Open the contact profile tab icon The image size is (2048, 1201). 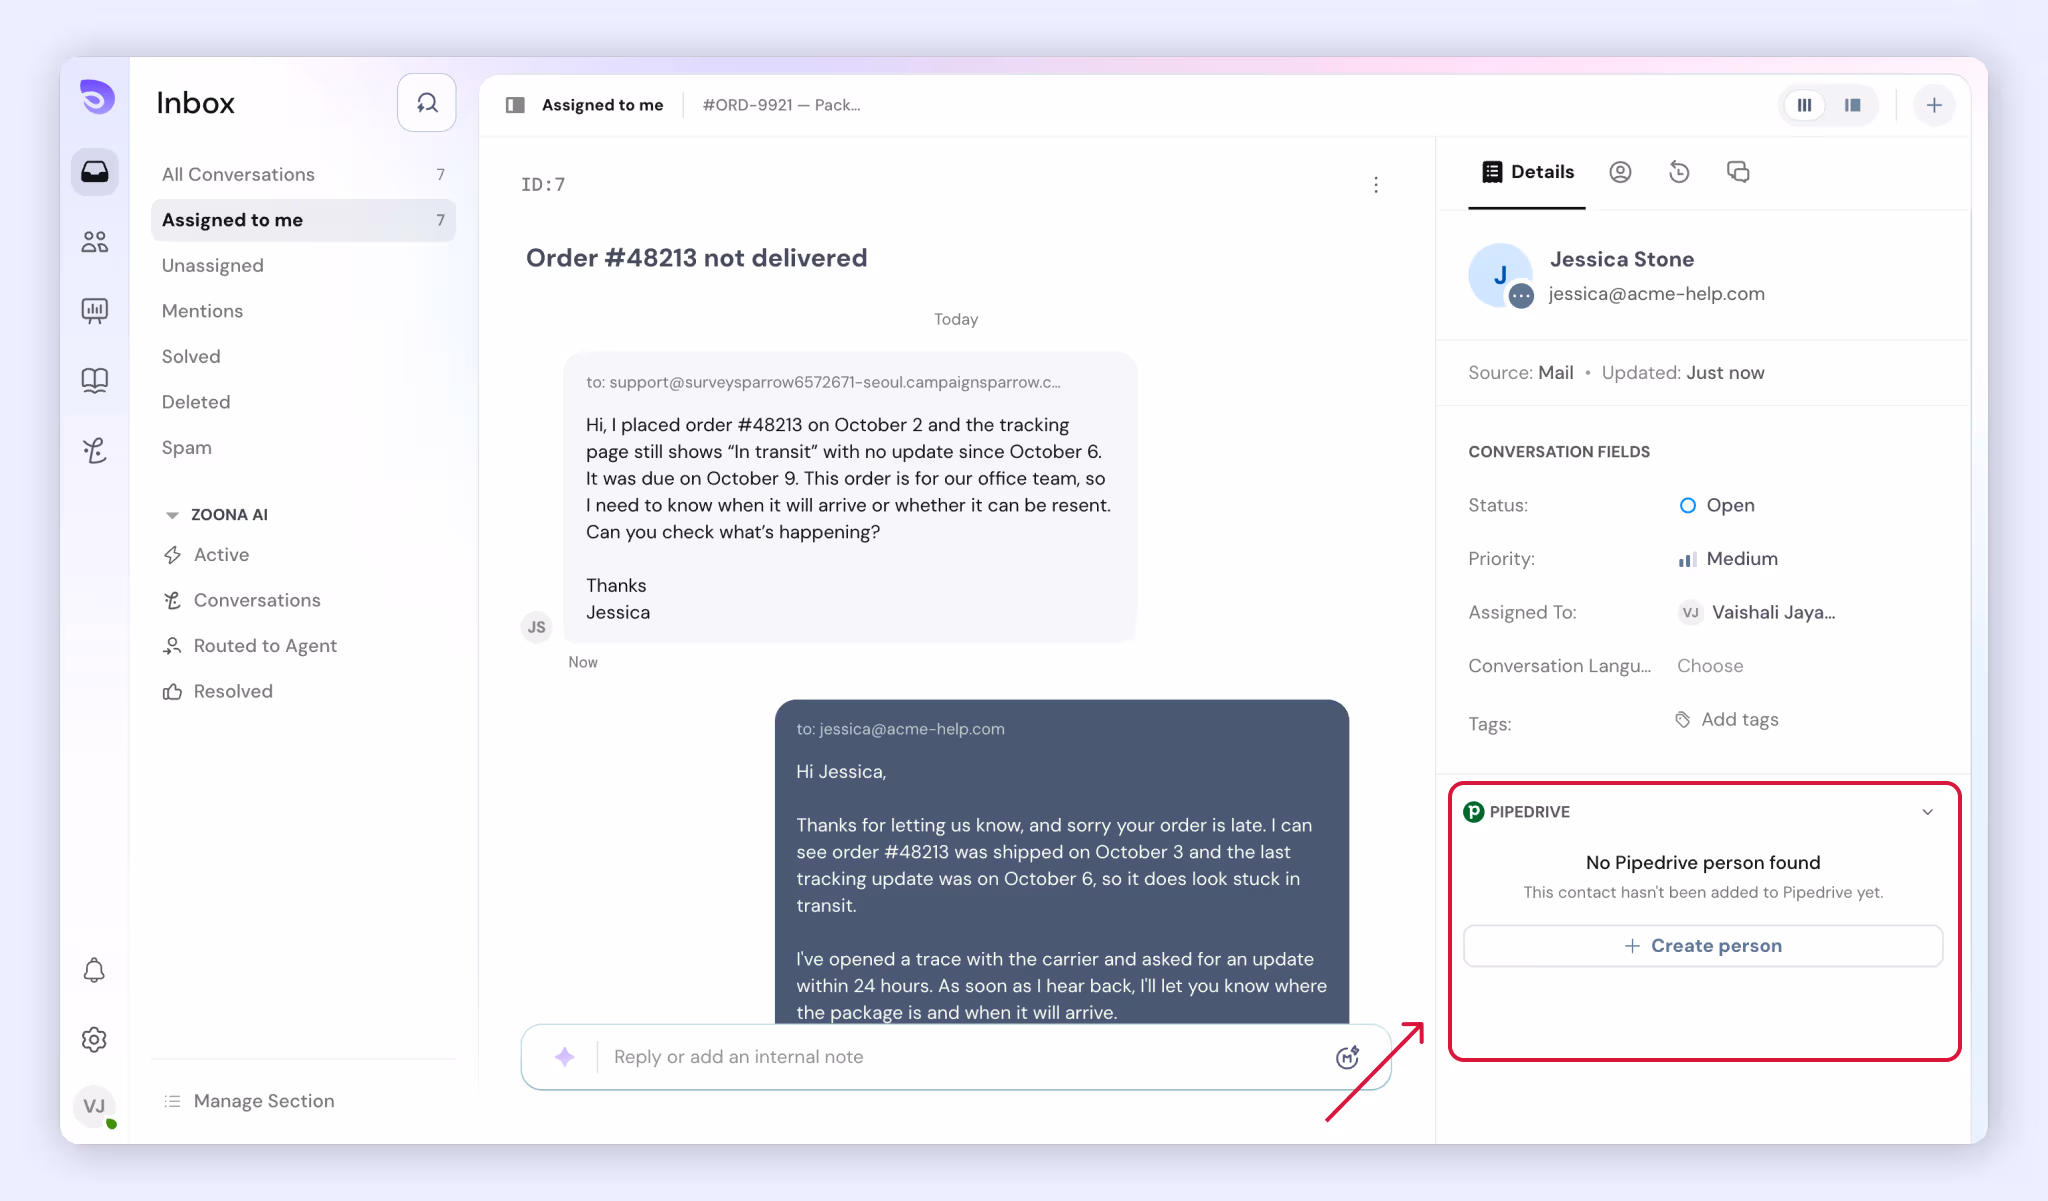(1620, 172)
